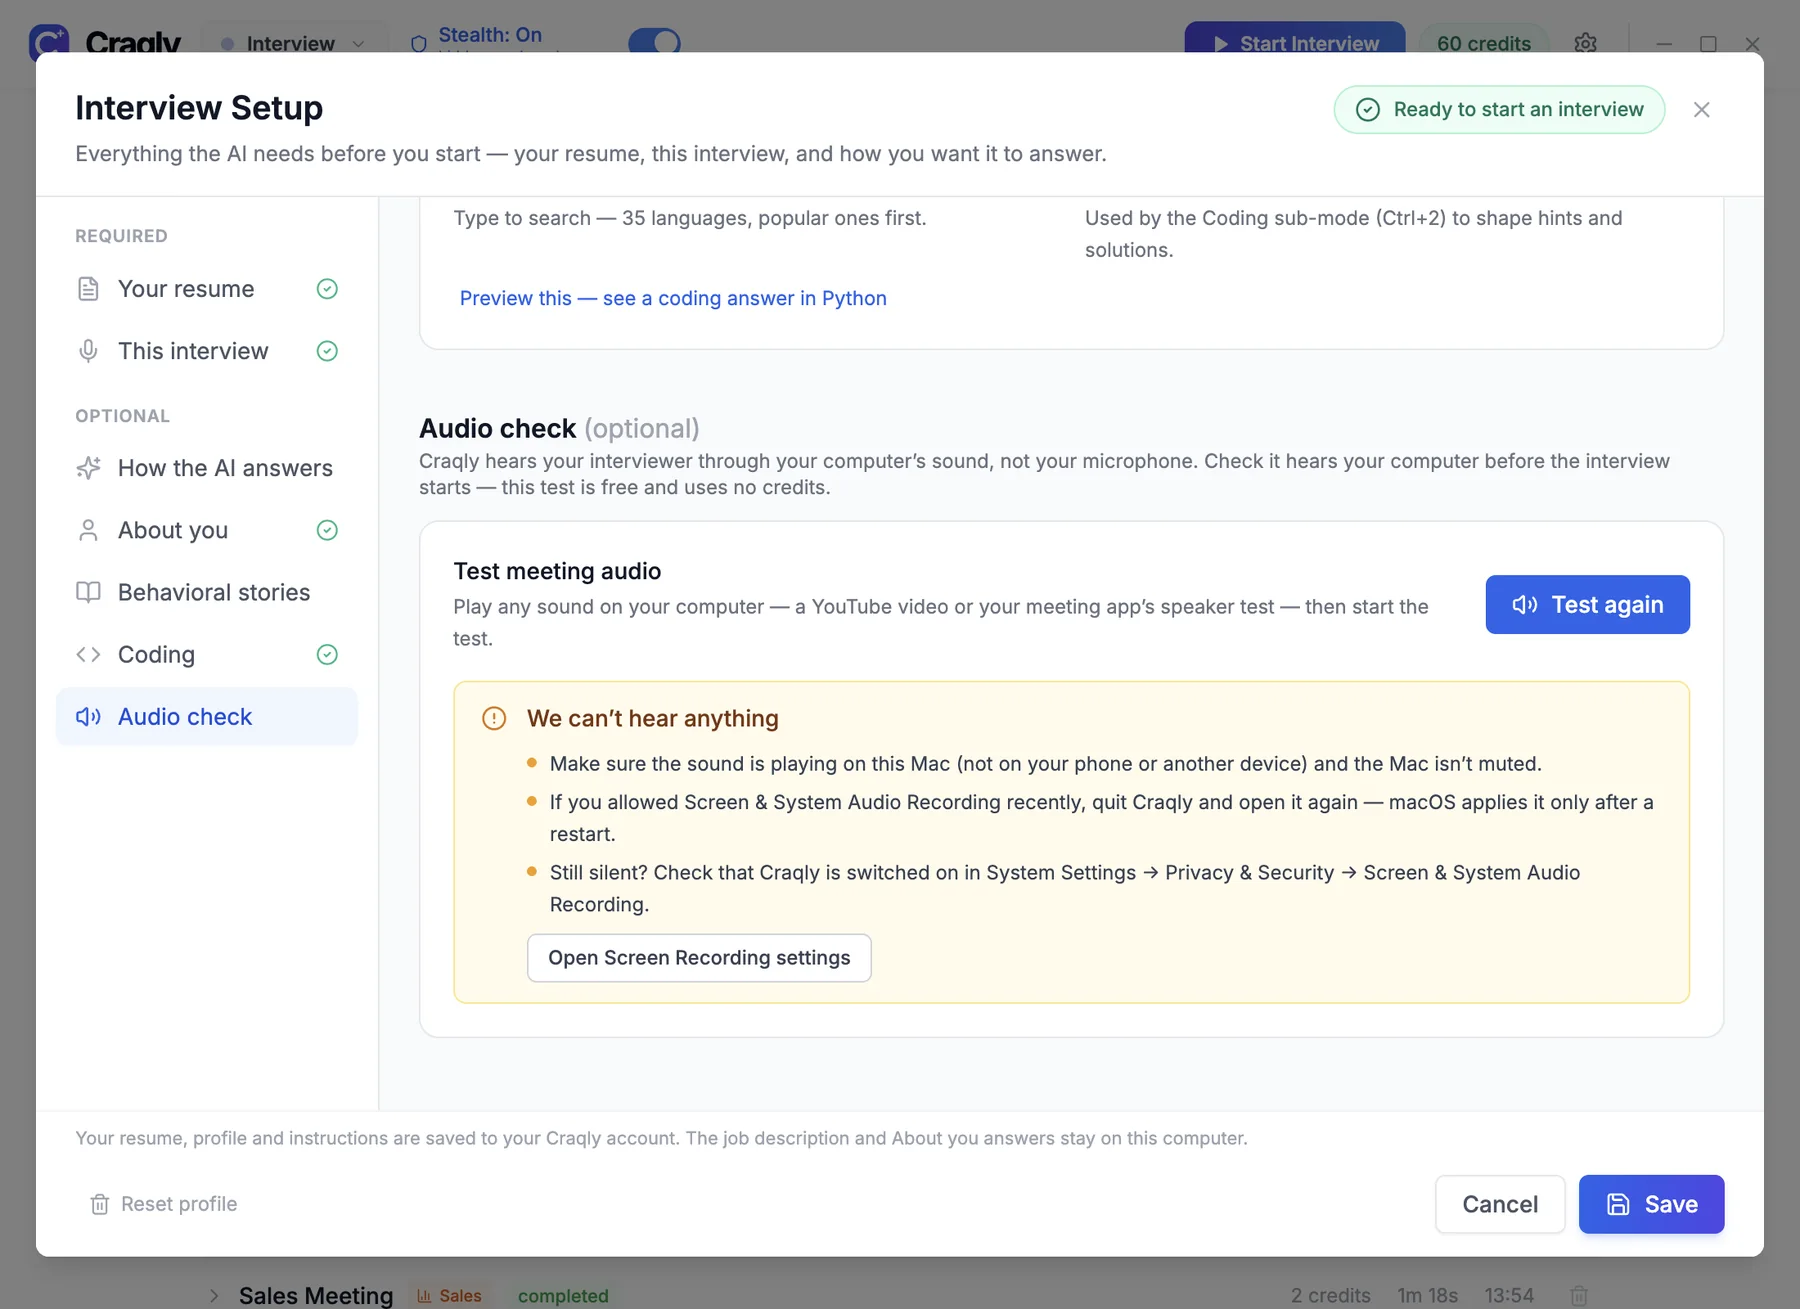Click Start Interview in the main window
The height and width of the screenshot is (1309, 1800).
[x=1295, y=40]
